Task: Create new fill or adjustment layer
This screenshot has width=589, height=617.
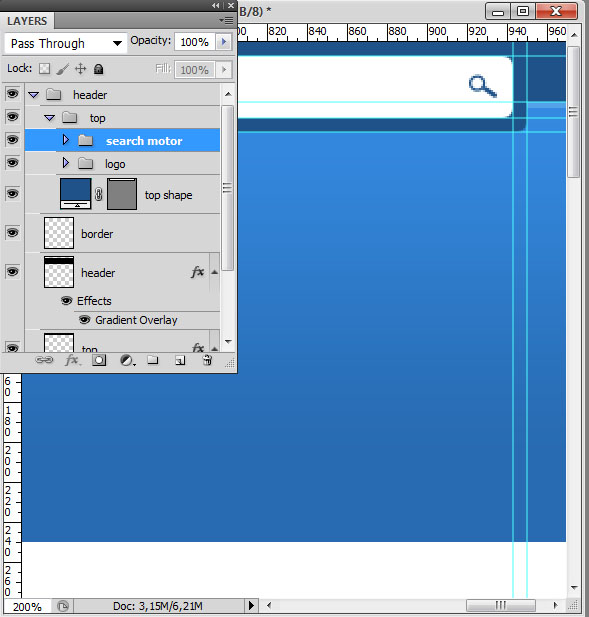Action: [x=127, y=360]
